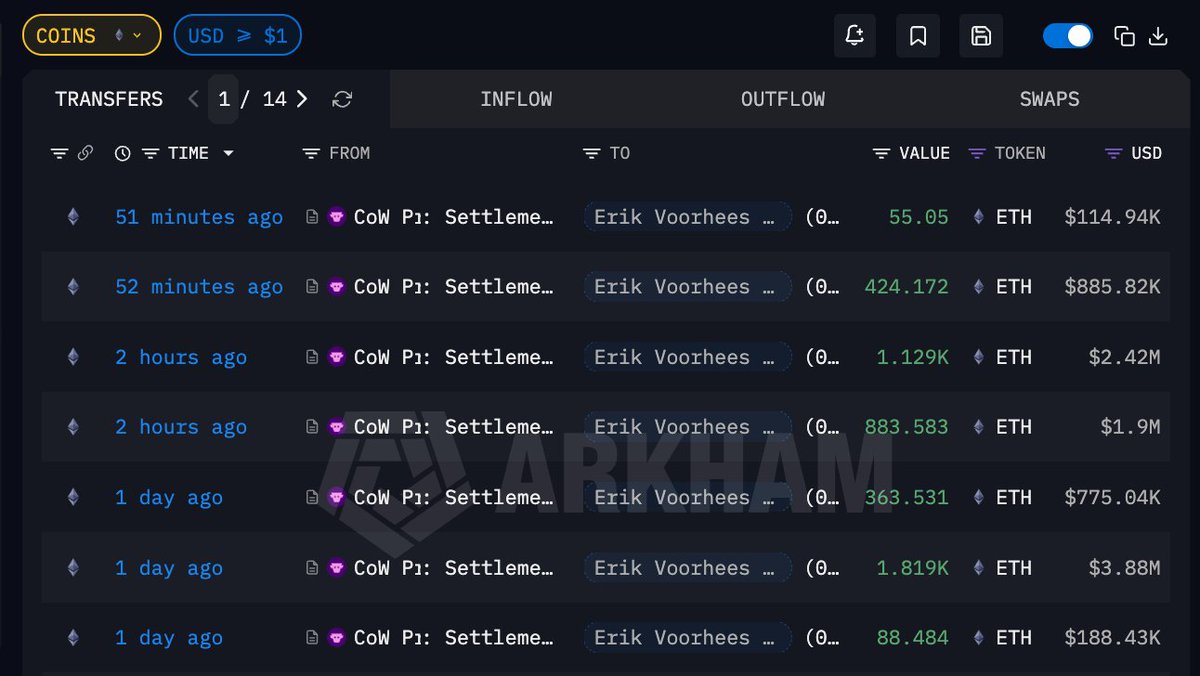Toggle the blue switch at top right
Viewport: 1200px width, 676px height.
click(x=1068, y=36)
